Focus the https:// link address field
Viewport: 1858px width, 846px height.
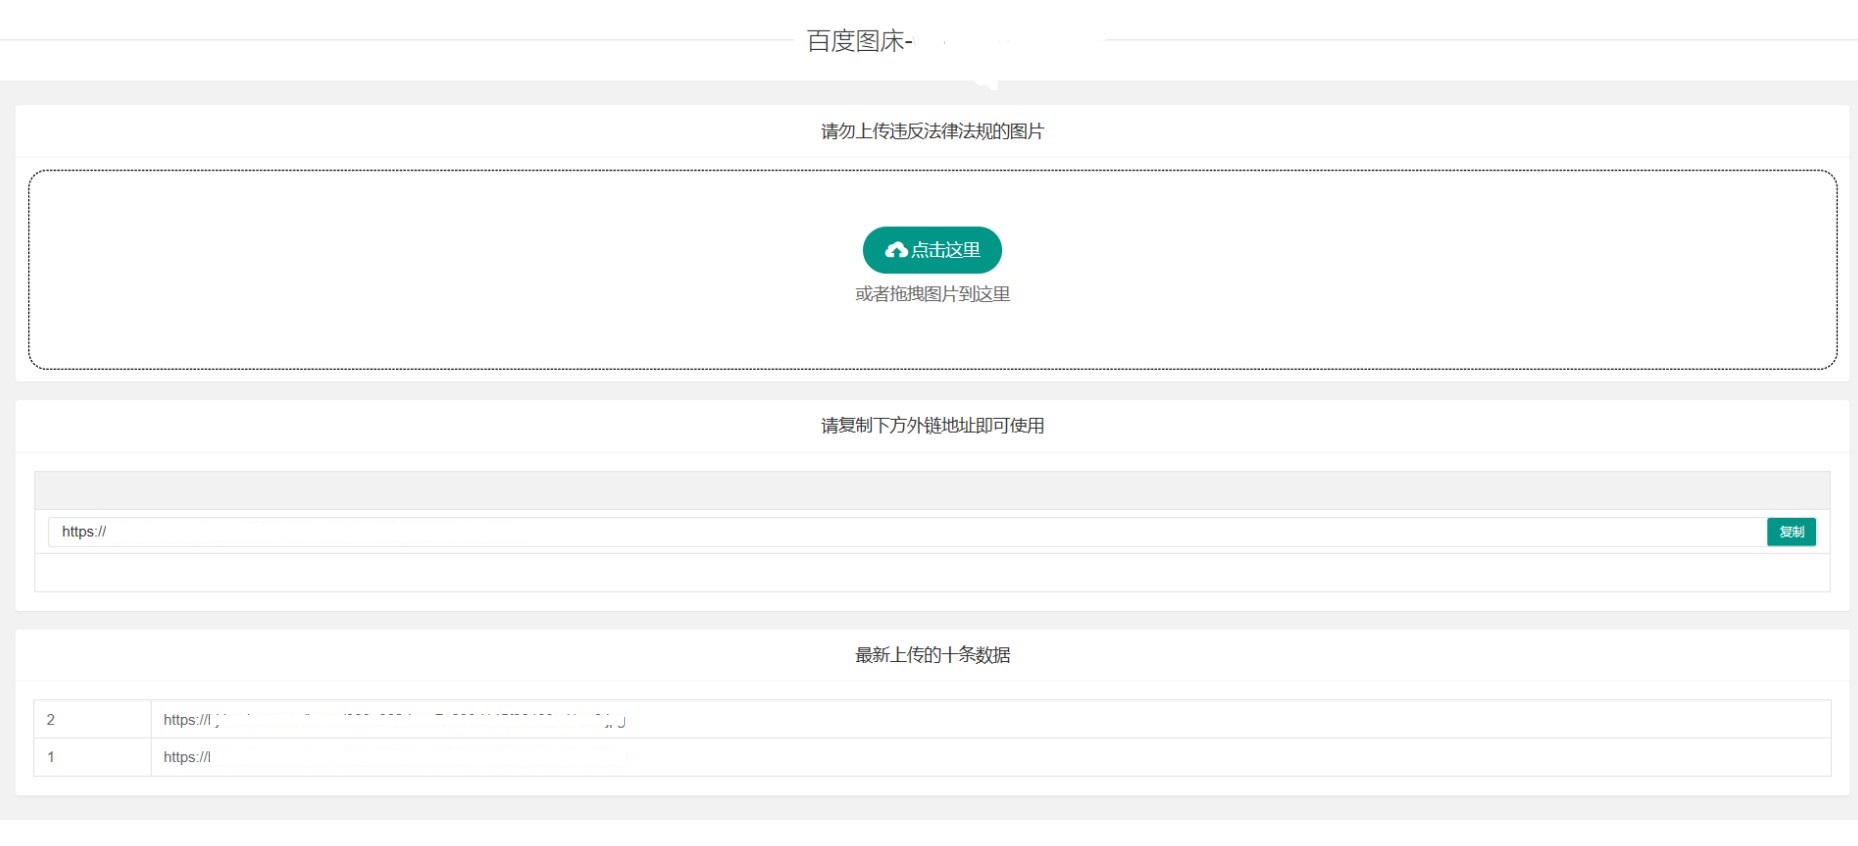point(907,532)
